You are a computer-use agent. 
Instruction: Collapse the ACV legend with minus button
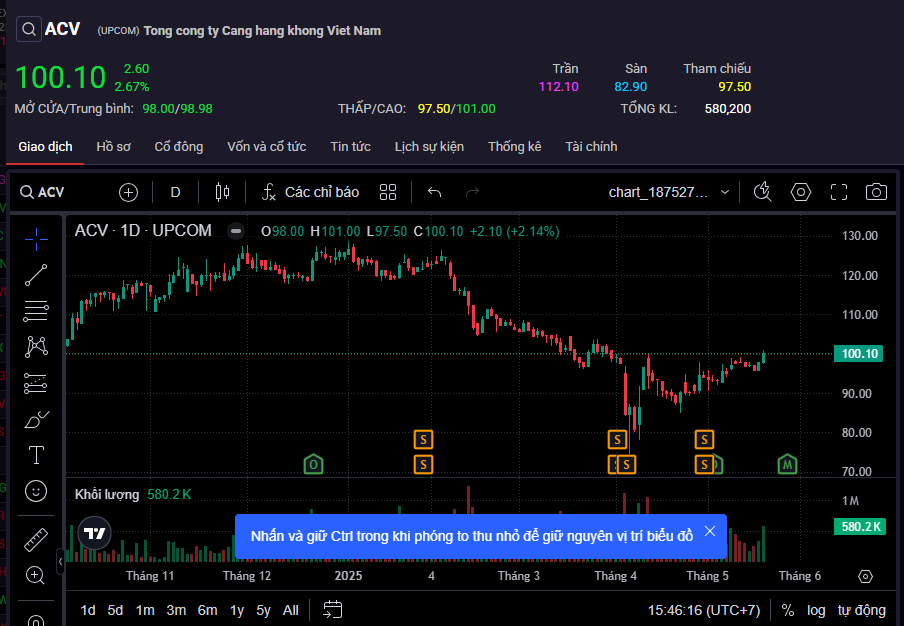[235, 231]
